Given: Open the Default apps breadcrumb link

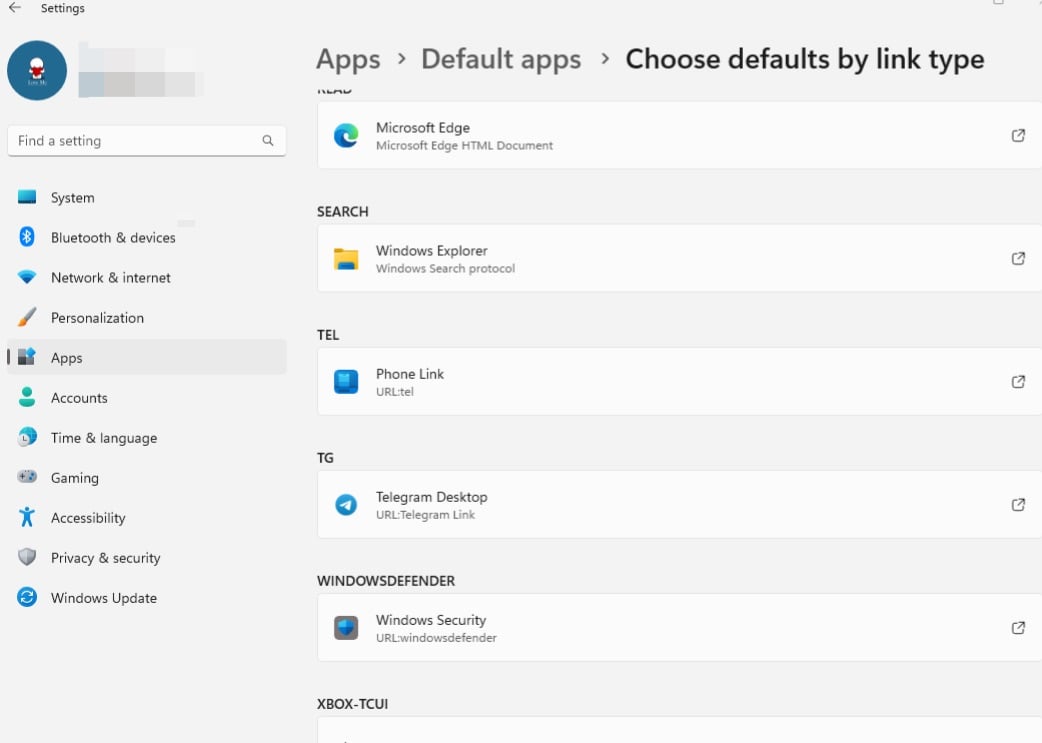Looking at the screenshot, I should [501, 59].
